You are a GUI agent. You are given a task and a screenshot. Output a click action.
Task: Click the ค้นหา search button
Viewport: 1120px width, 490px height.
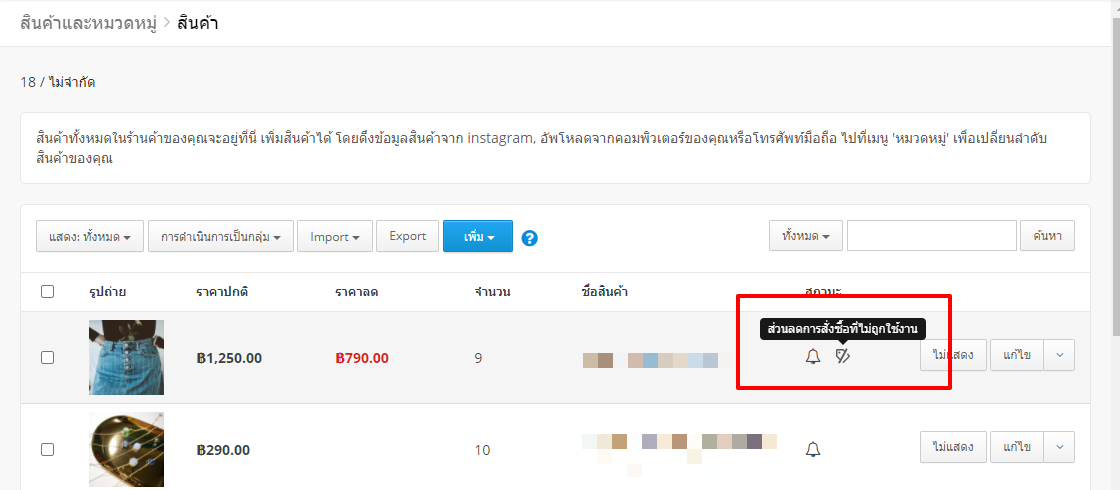(x=1048, y=236)
